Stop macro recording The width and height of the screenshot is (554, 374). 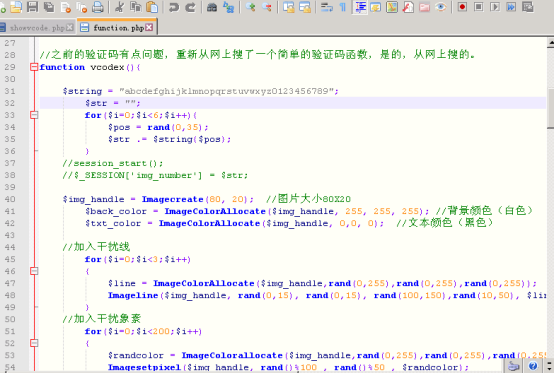pyautogui.click(x=478, y=7)
